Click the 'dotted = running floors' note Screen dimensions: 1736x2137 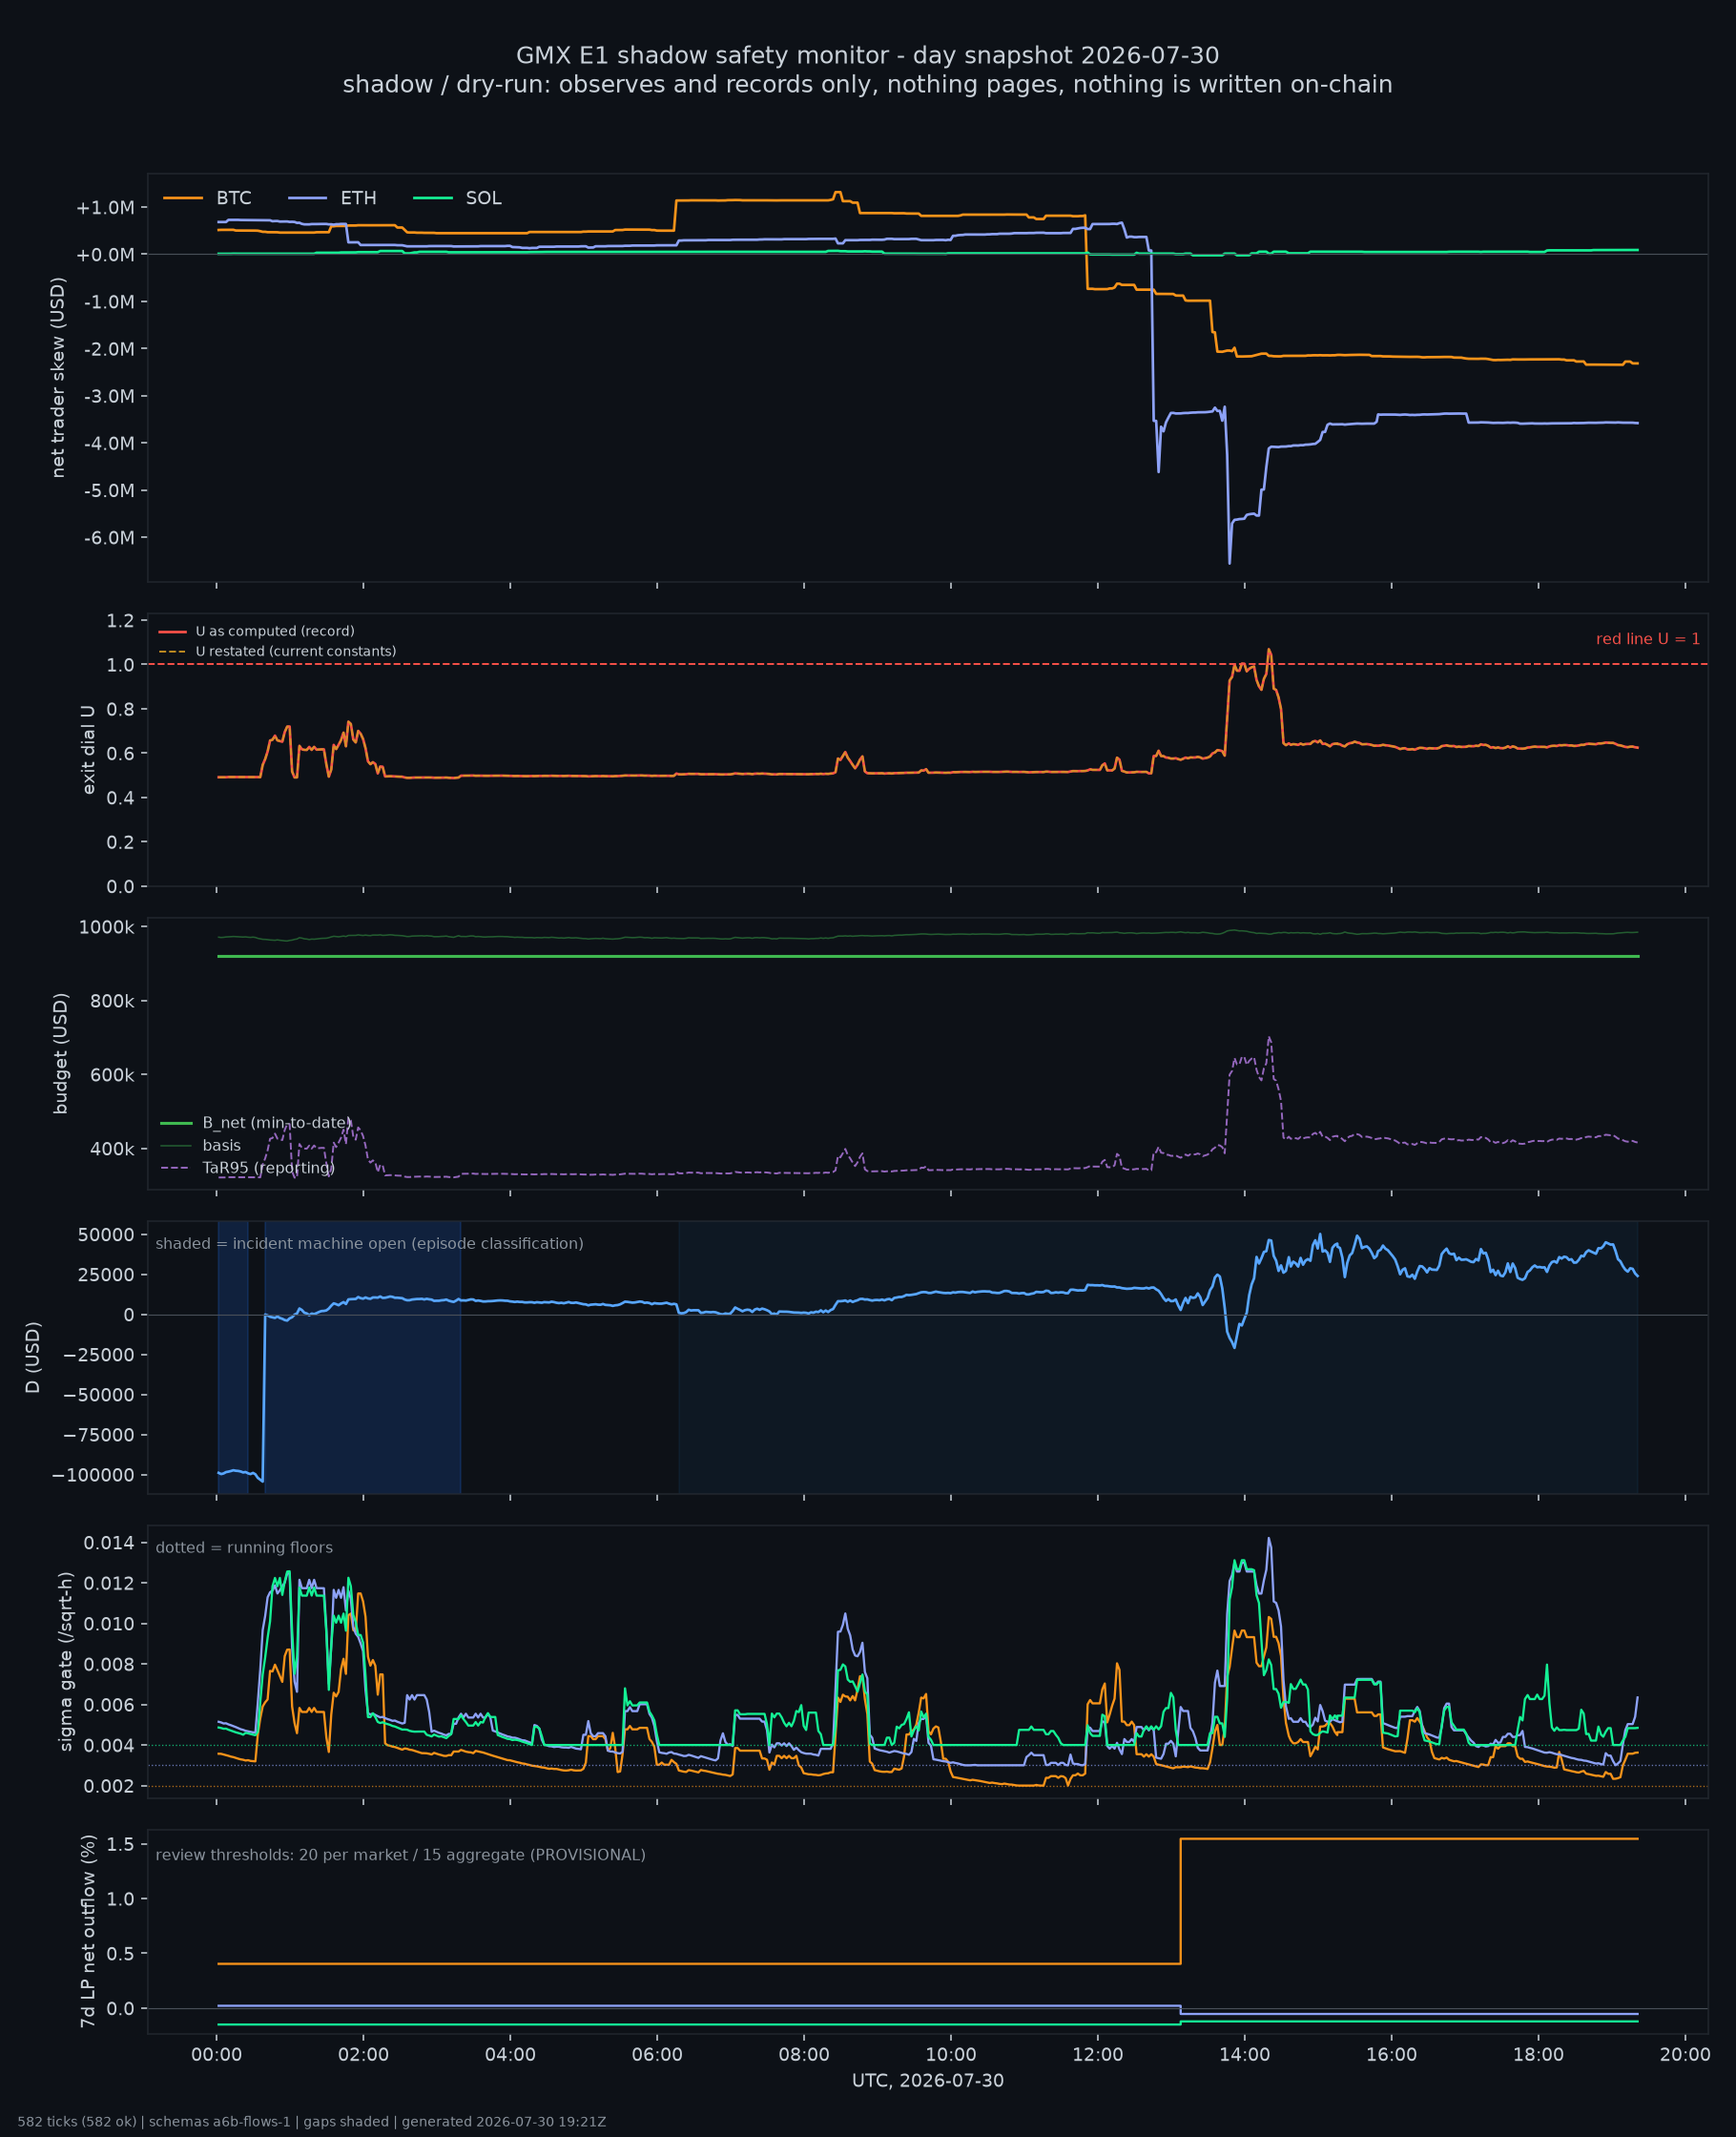point(244,1547)
